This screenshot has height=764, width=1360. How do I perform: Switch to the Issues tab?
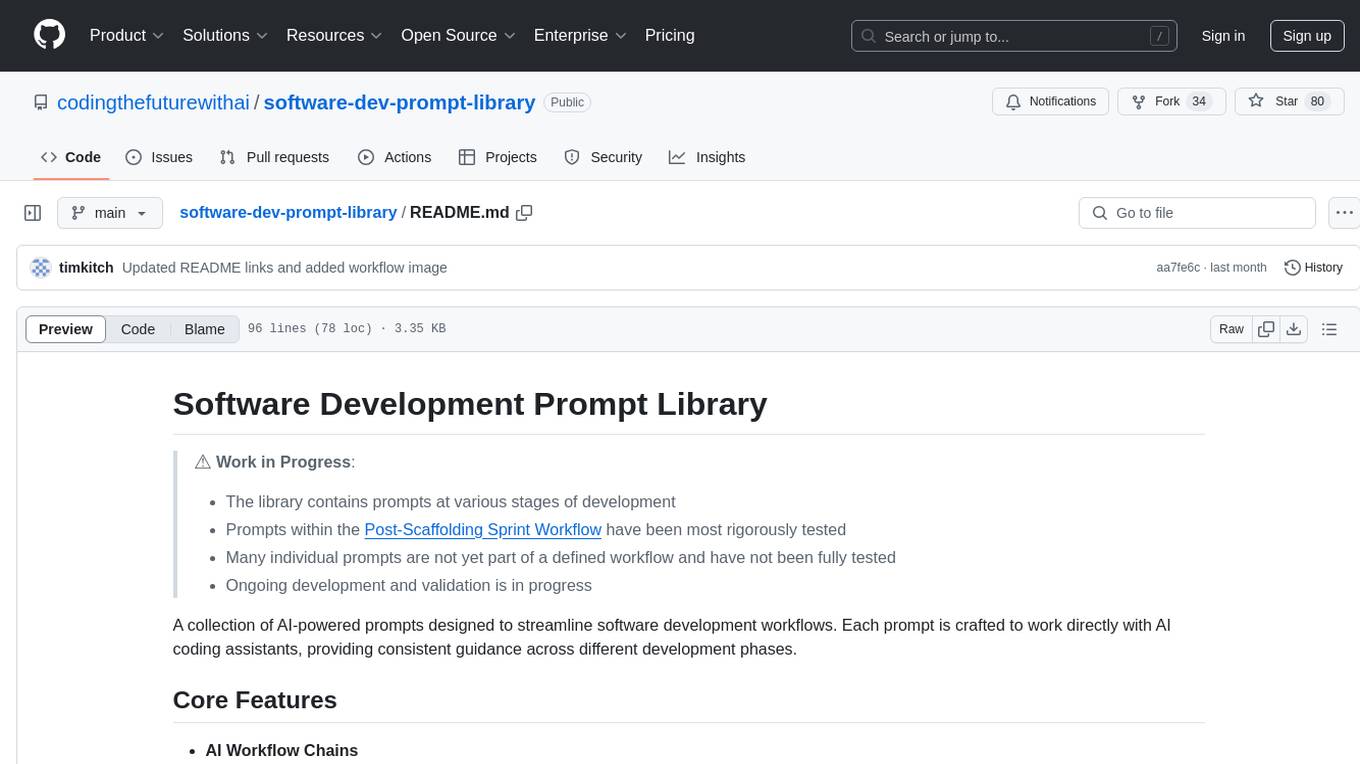pyautogui.click(x=159, y=157)
